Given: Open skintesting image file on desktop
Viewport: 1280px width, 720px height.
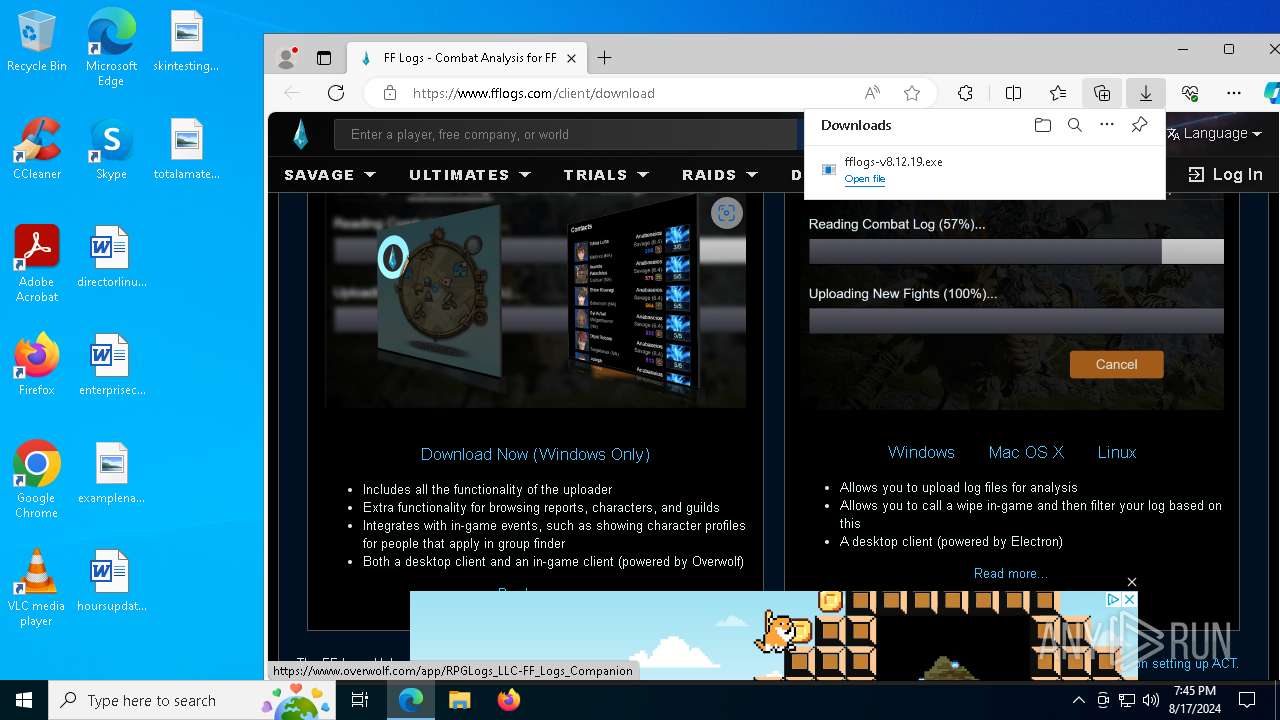Looking at the screenshot, I should [186, 41].
